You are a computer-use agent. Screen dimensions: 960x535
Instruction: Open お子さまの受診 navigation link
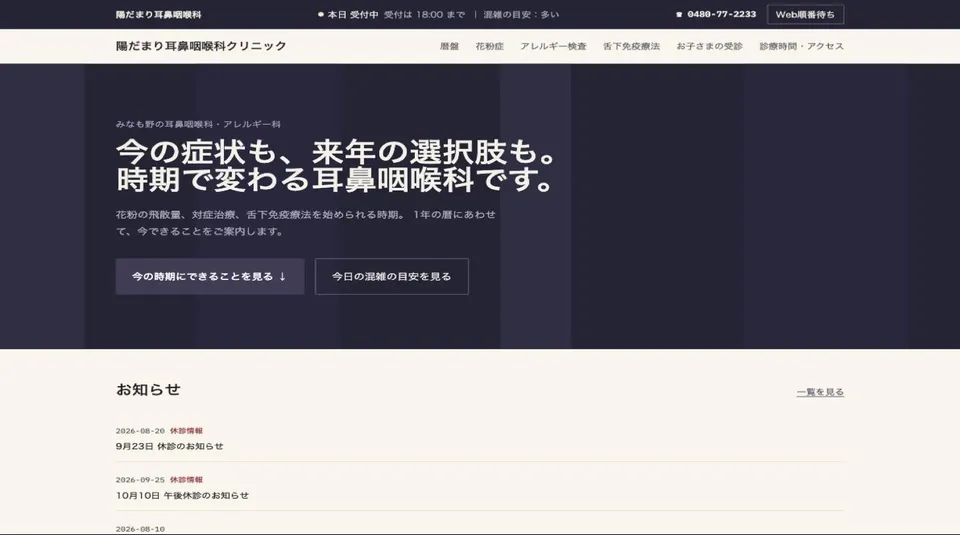(x=709, y=46)
